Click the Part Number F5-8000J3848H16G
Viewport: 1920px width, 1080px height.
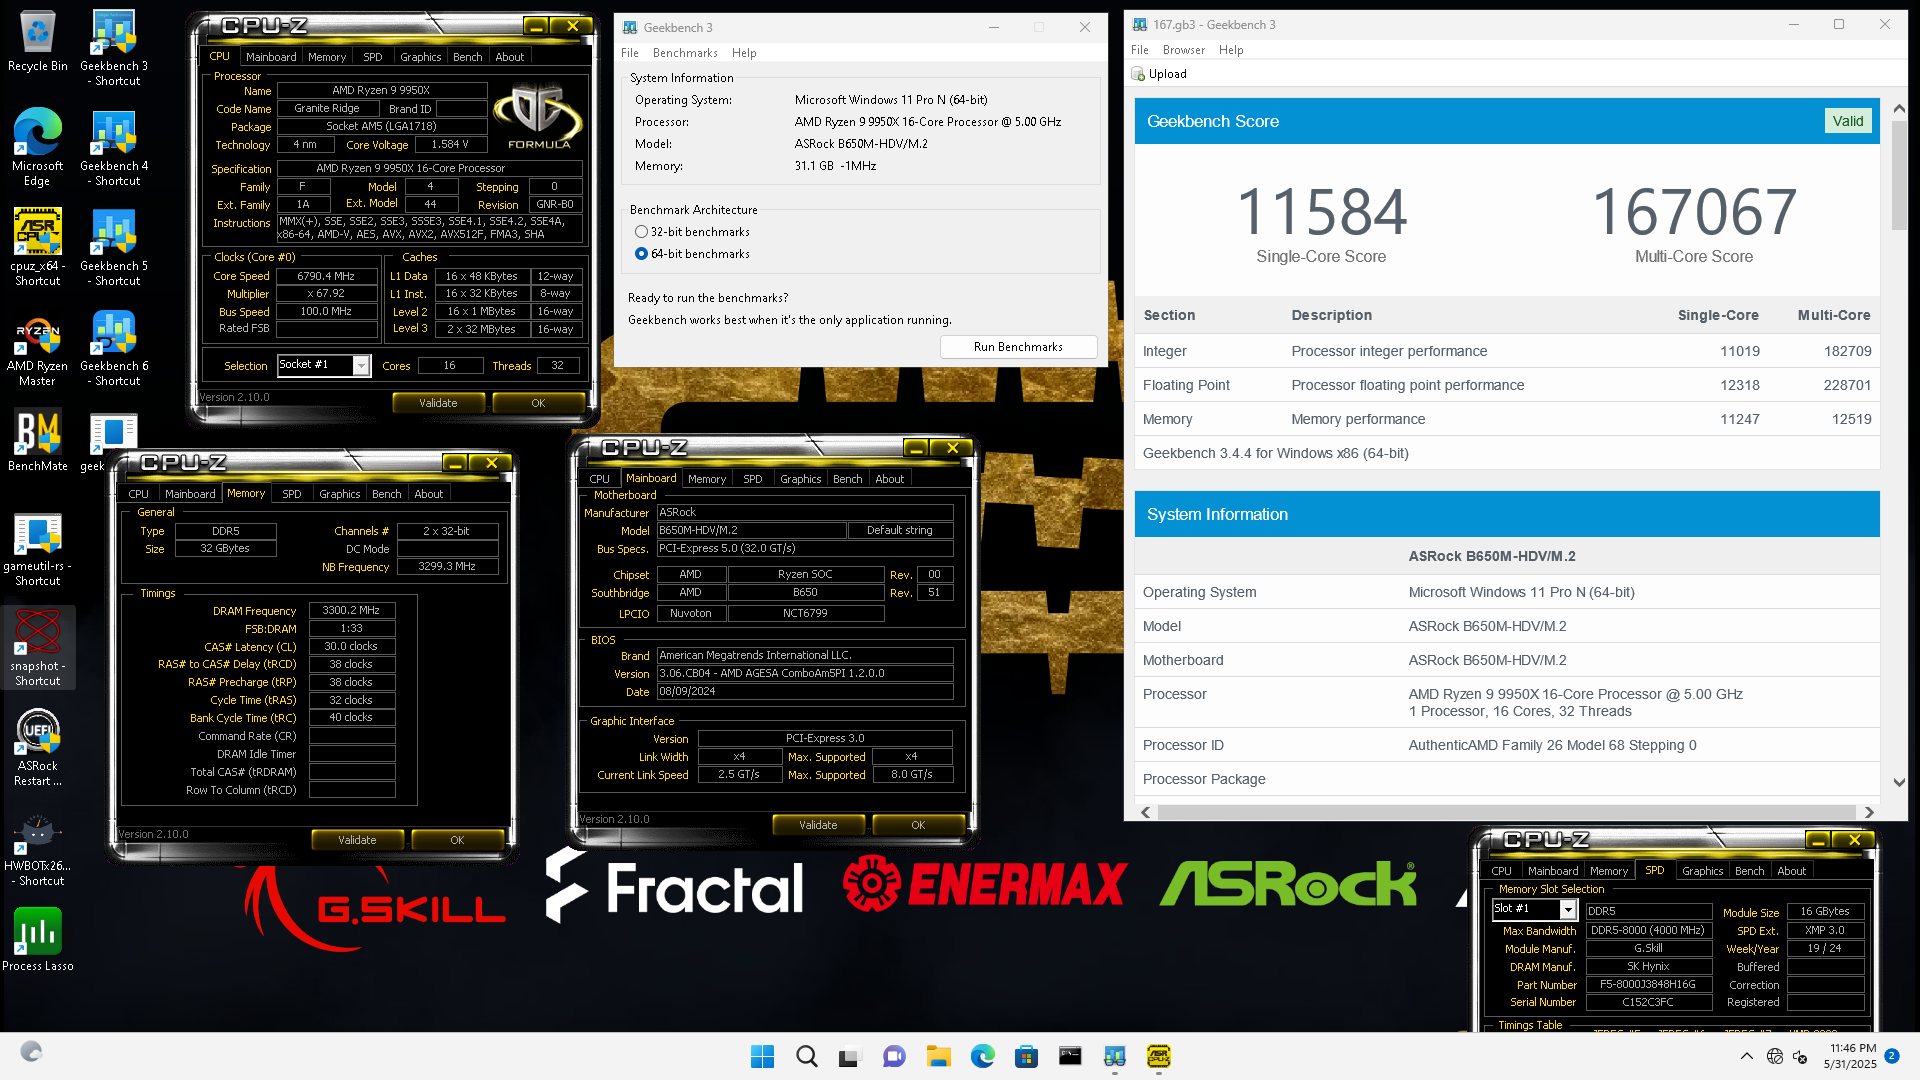[1648, 984]
